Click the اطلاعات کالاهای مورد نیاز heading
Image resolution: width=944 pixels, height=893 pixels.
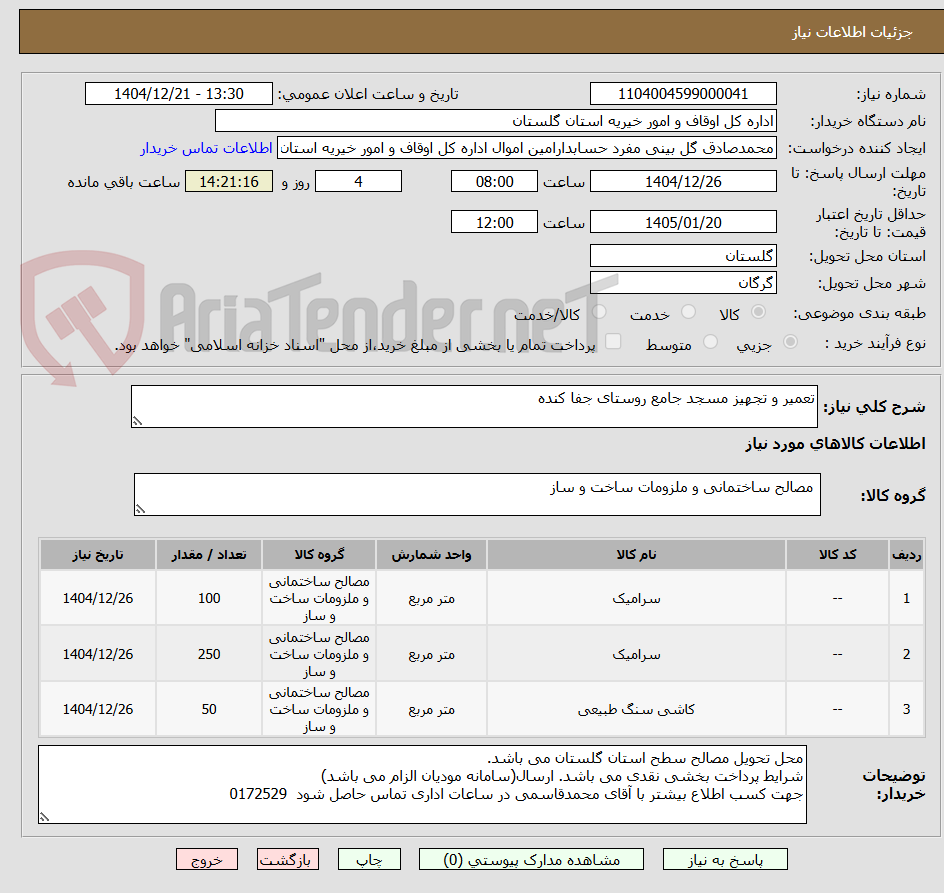tap(835, 444)
